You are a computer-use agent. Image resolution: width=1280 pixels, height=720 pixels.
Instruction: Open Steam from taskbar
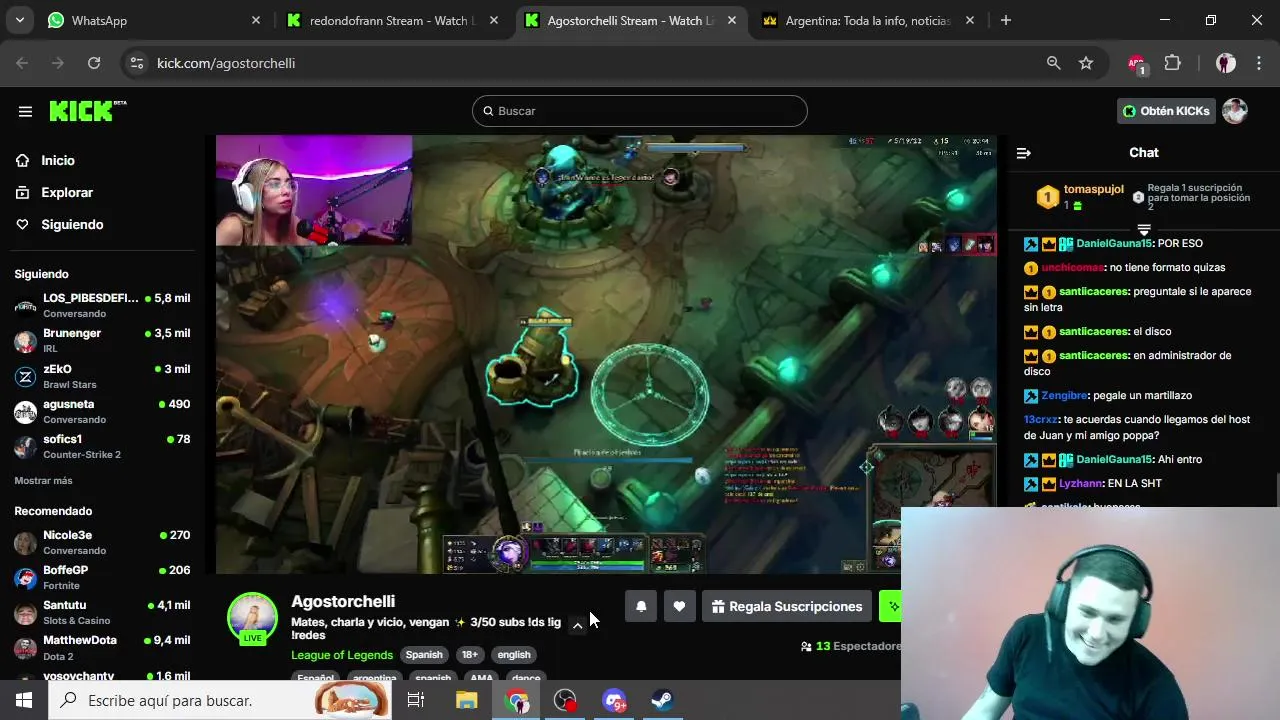point(662,700)
